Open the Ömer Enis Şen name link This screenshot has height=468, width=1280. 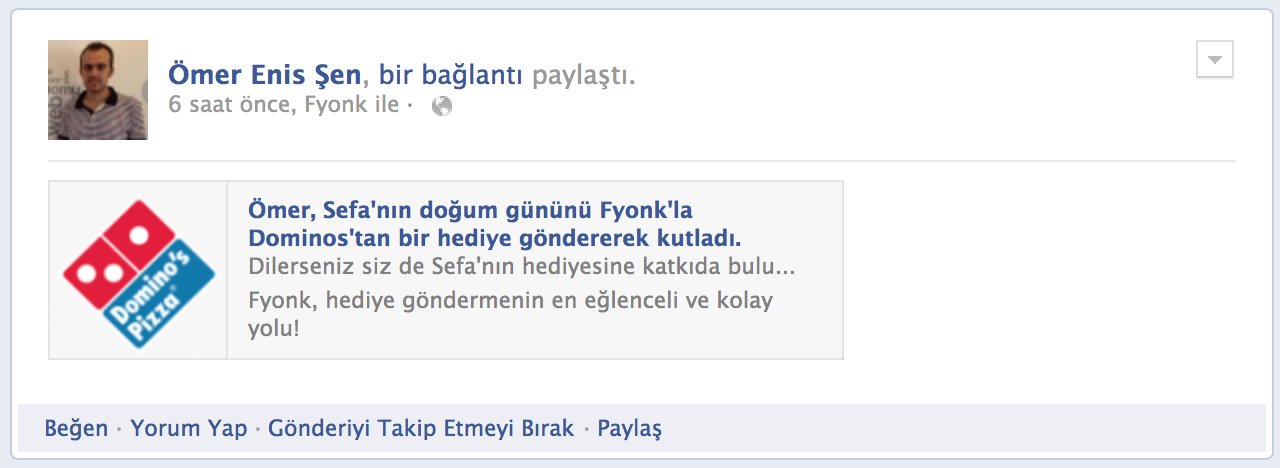click(x=266, y=74)
